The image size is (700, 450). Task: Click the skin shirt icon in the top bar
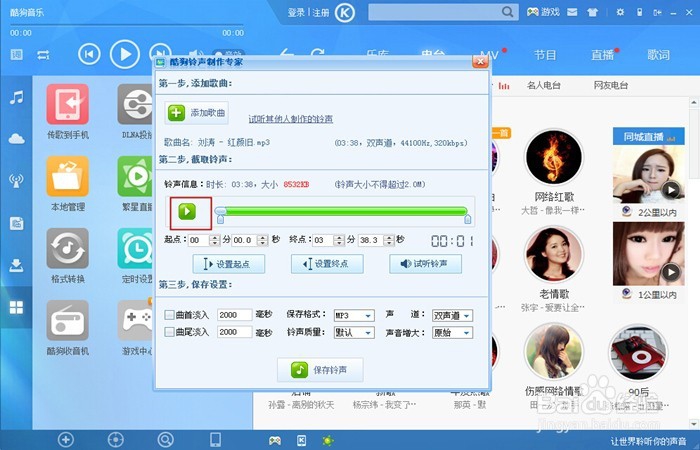(592, 12)
